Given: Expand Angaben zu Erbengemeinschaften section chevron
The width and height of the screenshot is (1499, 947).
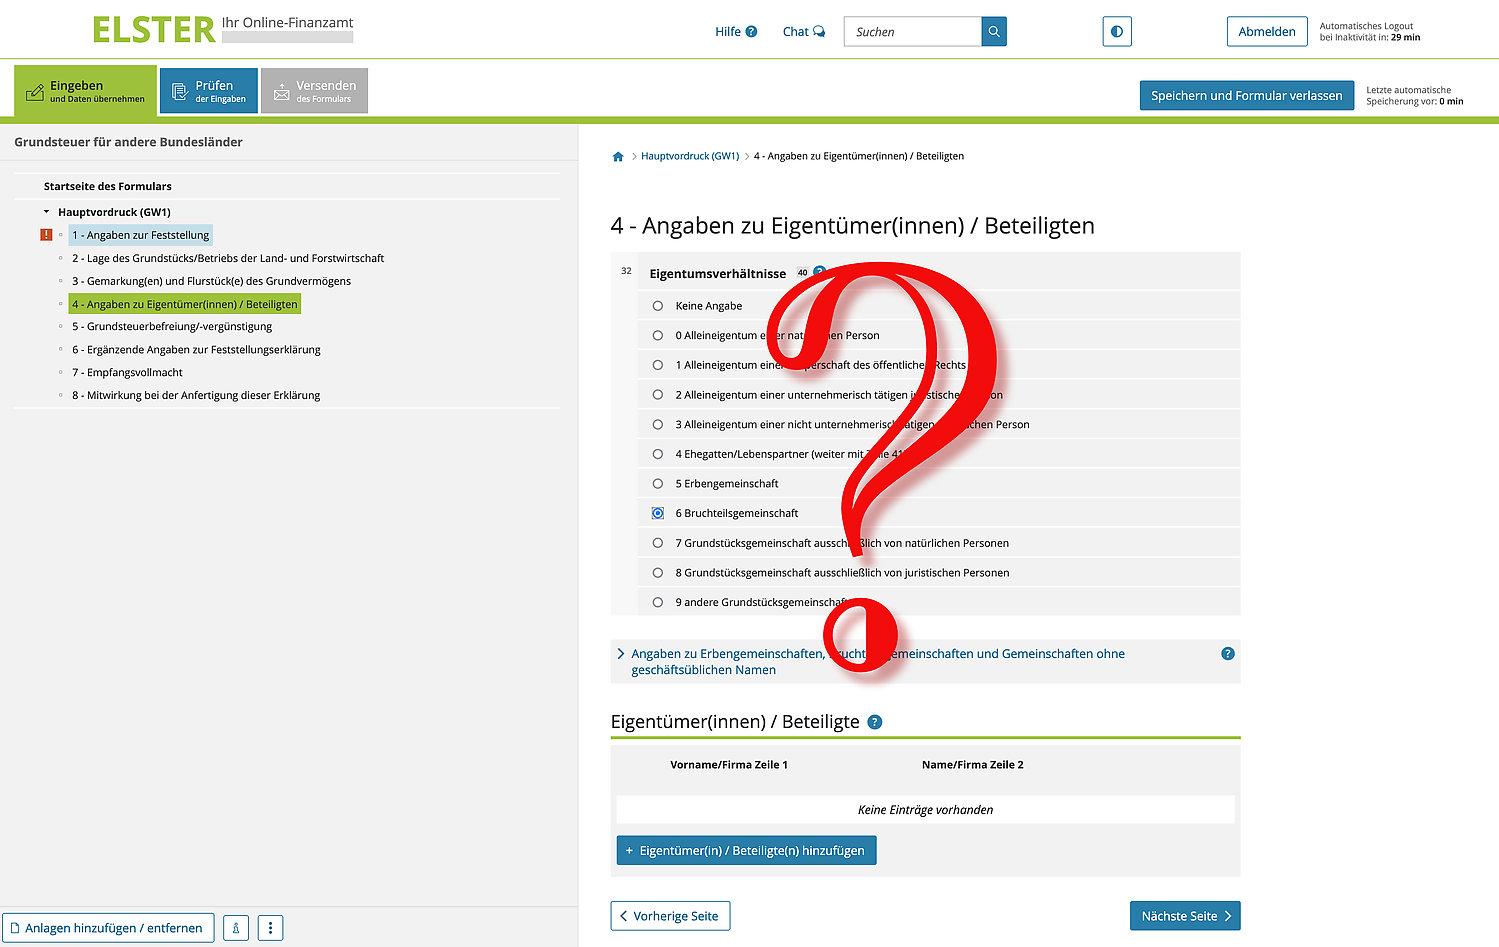Looking at the screenshot, I should pyautogui.click(x=621, y=654).
